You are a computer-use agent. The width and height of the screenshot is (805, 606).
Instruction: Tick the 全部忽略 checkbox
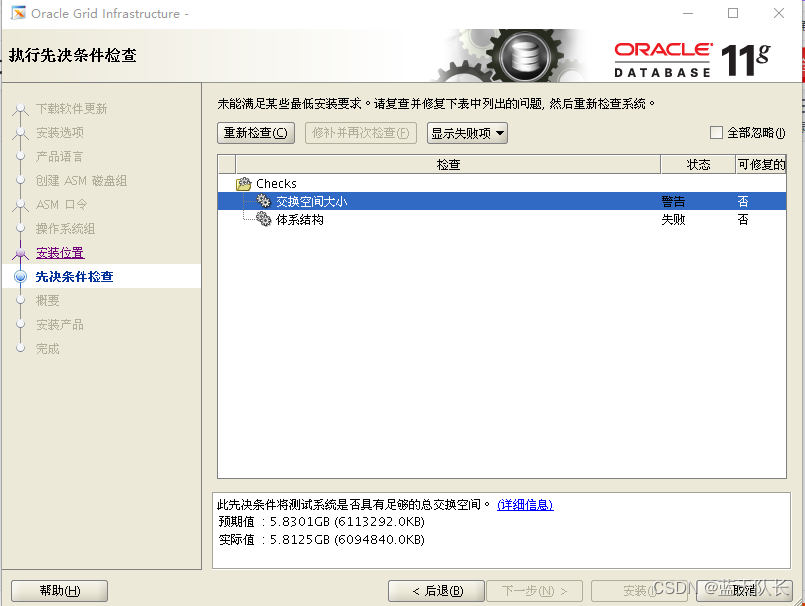(x=716, y=132)
